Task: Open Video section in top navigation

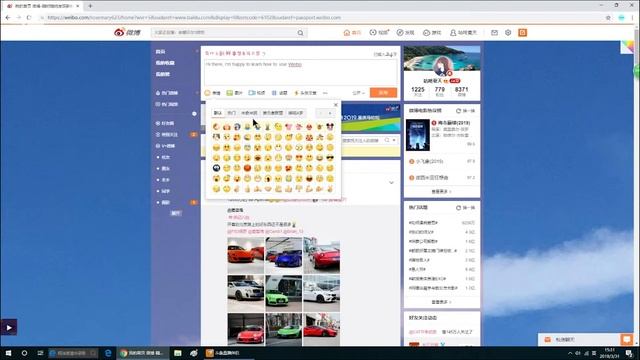Action: click(379, 33)
